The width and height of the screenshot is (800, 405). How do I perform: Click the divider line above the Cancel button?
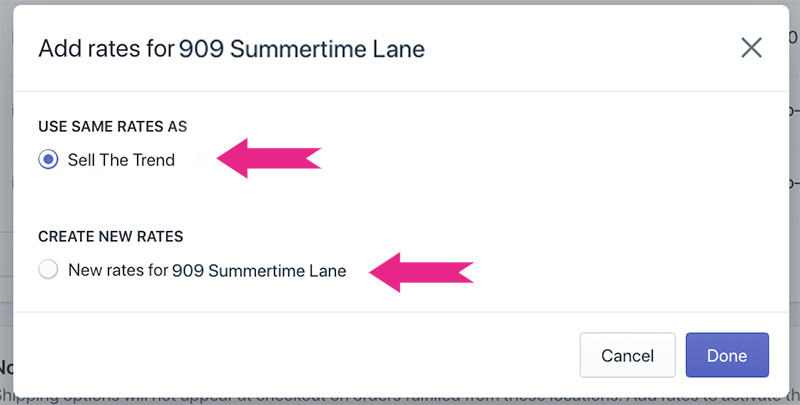click(400, 312)
